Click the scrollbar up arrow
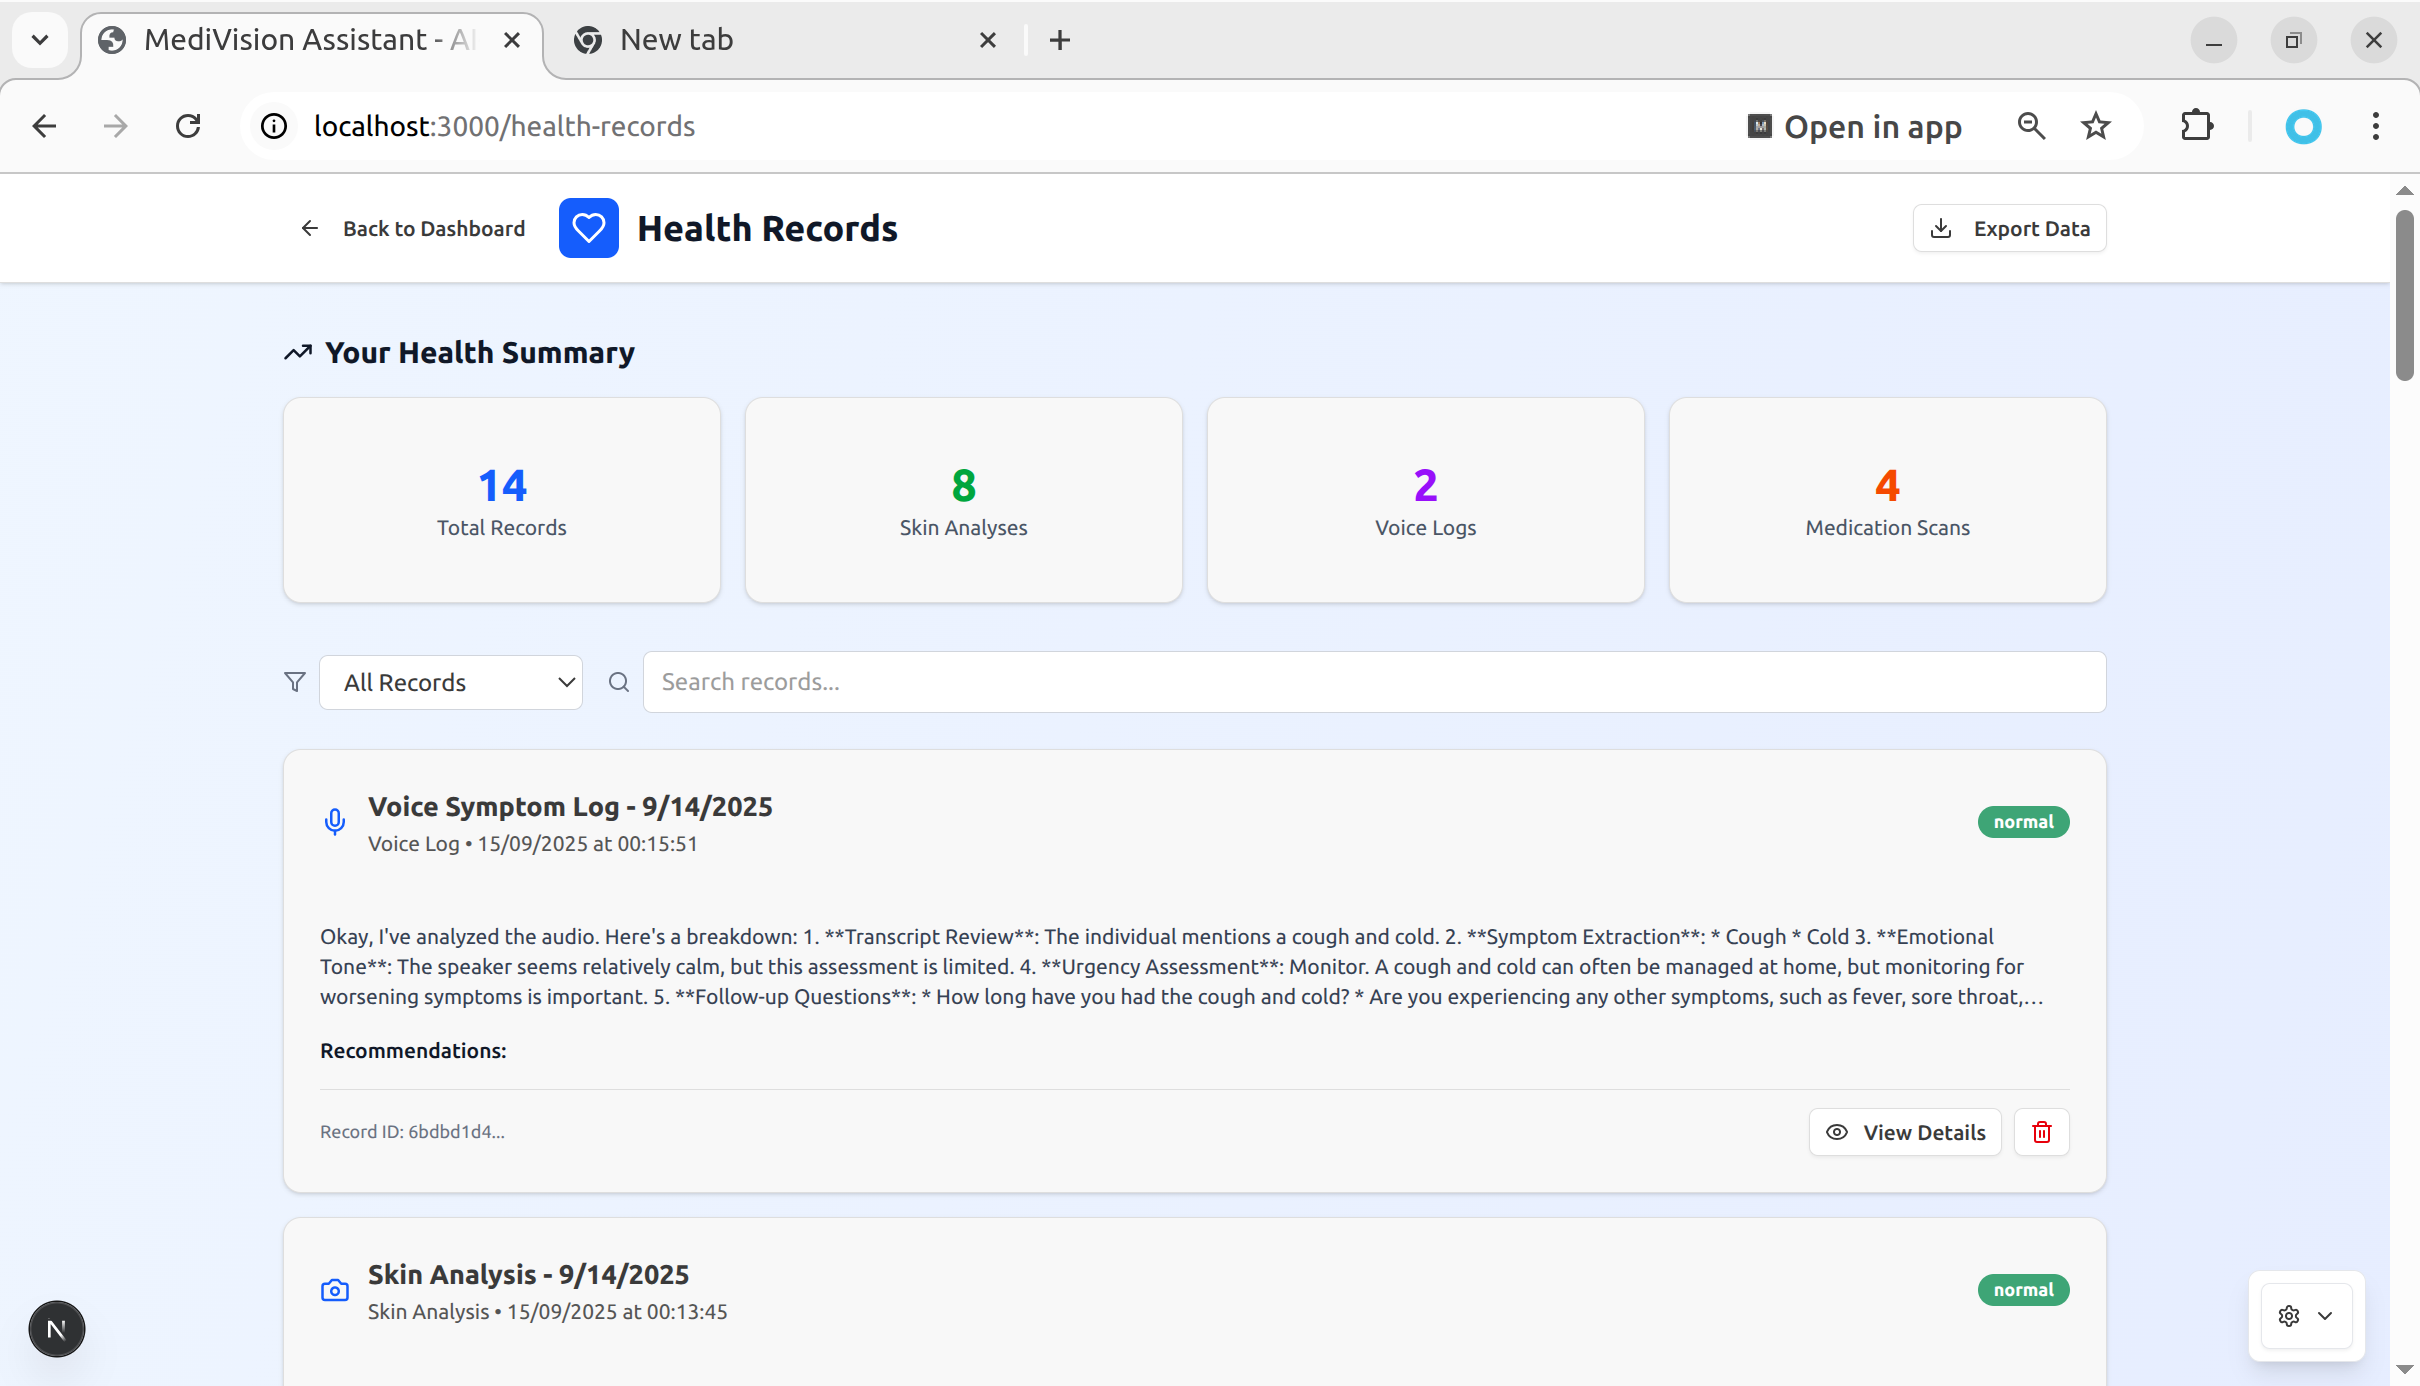Viewport: 2420px width, 1386px height. pyautogui.click(x=2405, y=190)
